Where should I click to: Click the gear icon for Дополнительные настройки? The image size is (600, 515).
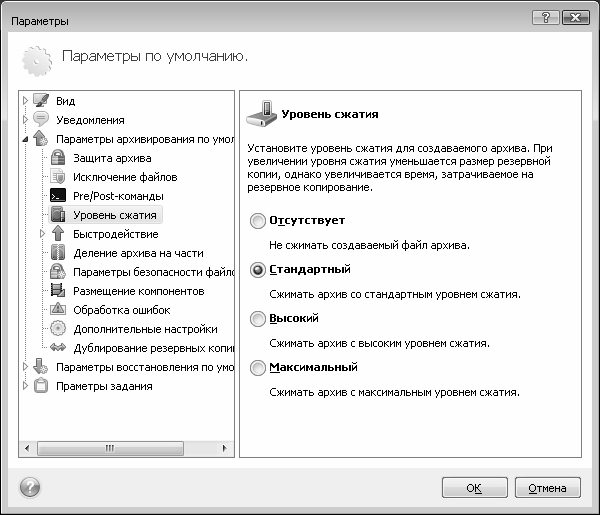[x=58, y=329]
